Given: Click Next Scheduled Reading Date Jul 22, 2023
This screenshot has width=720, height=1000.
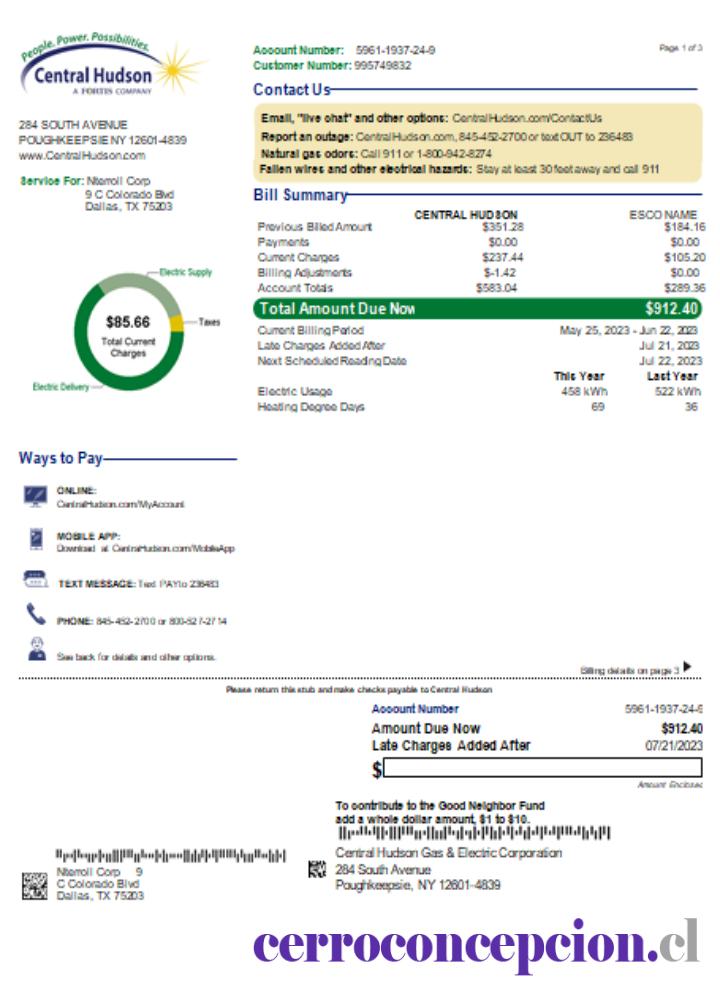Looking at the screenshot, I should click(670, 361).
